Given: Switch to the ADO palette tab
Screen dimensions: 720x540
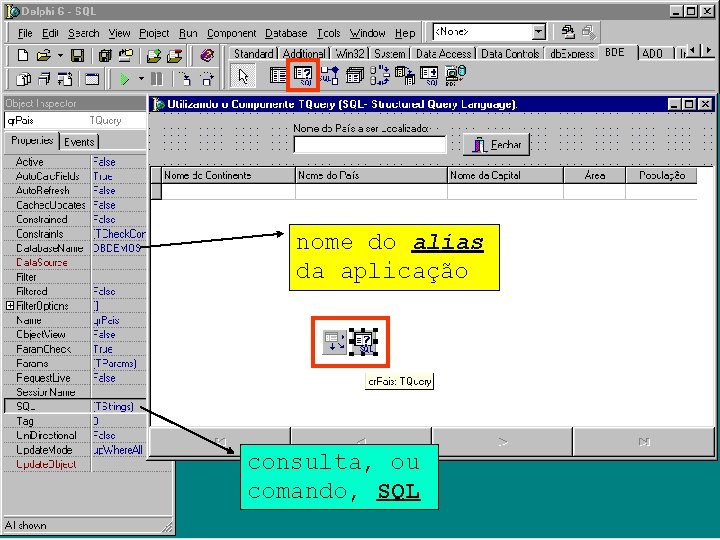Looking at the screenshot, I should tap(652, 54).
